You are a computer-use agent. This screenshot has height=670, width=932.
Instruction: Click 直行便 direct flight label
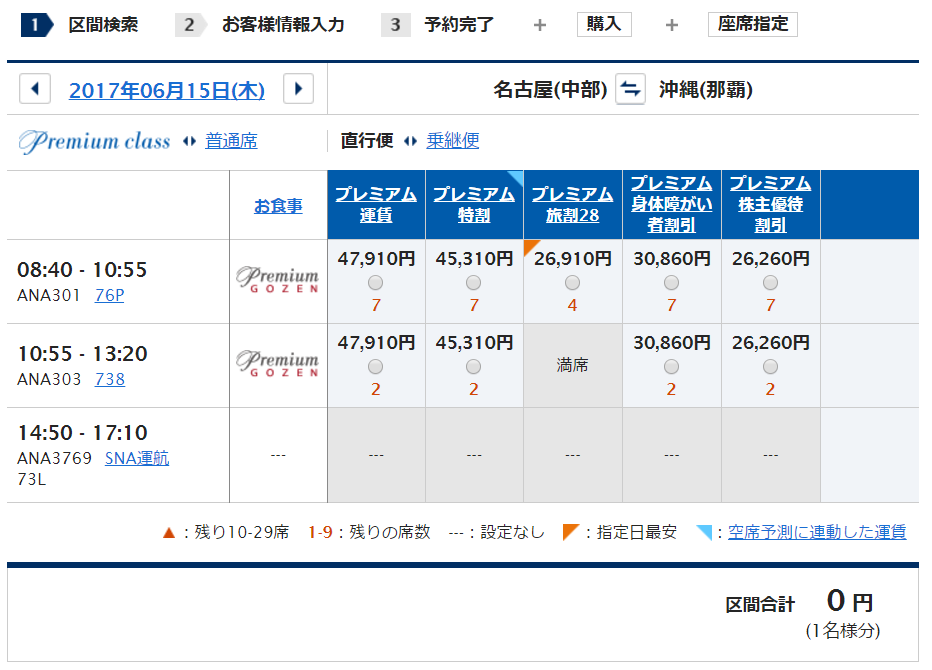(x=367, y=140)
